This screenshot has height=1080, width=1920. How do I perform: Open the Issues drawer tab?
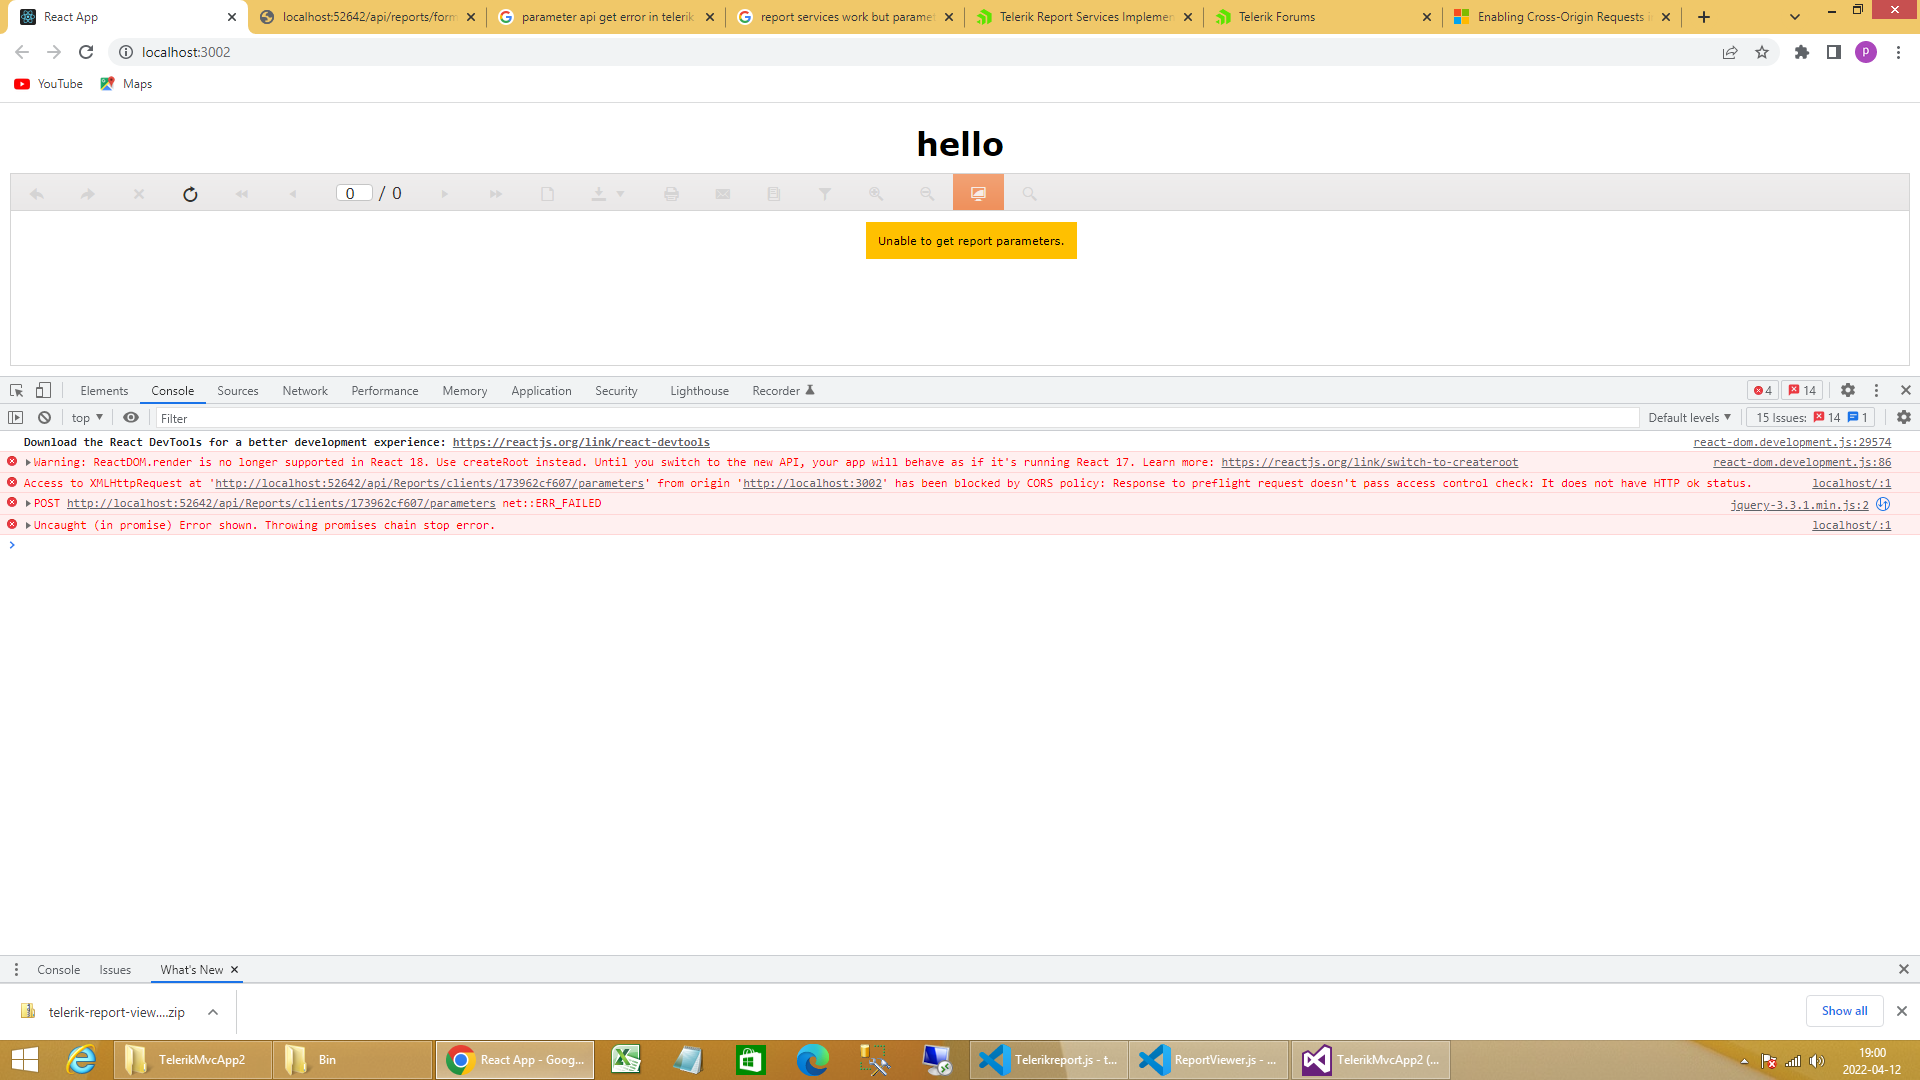pos(115,970)
